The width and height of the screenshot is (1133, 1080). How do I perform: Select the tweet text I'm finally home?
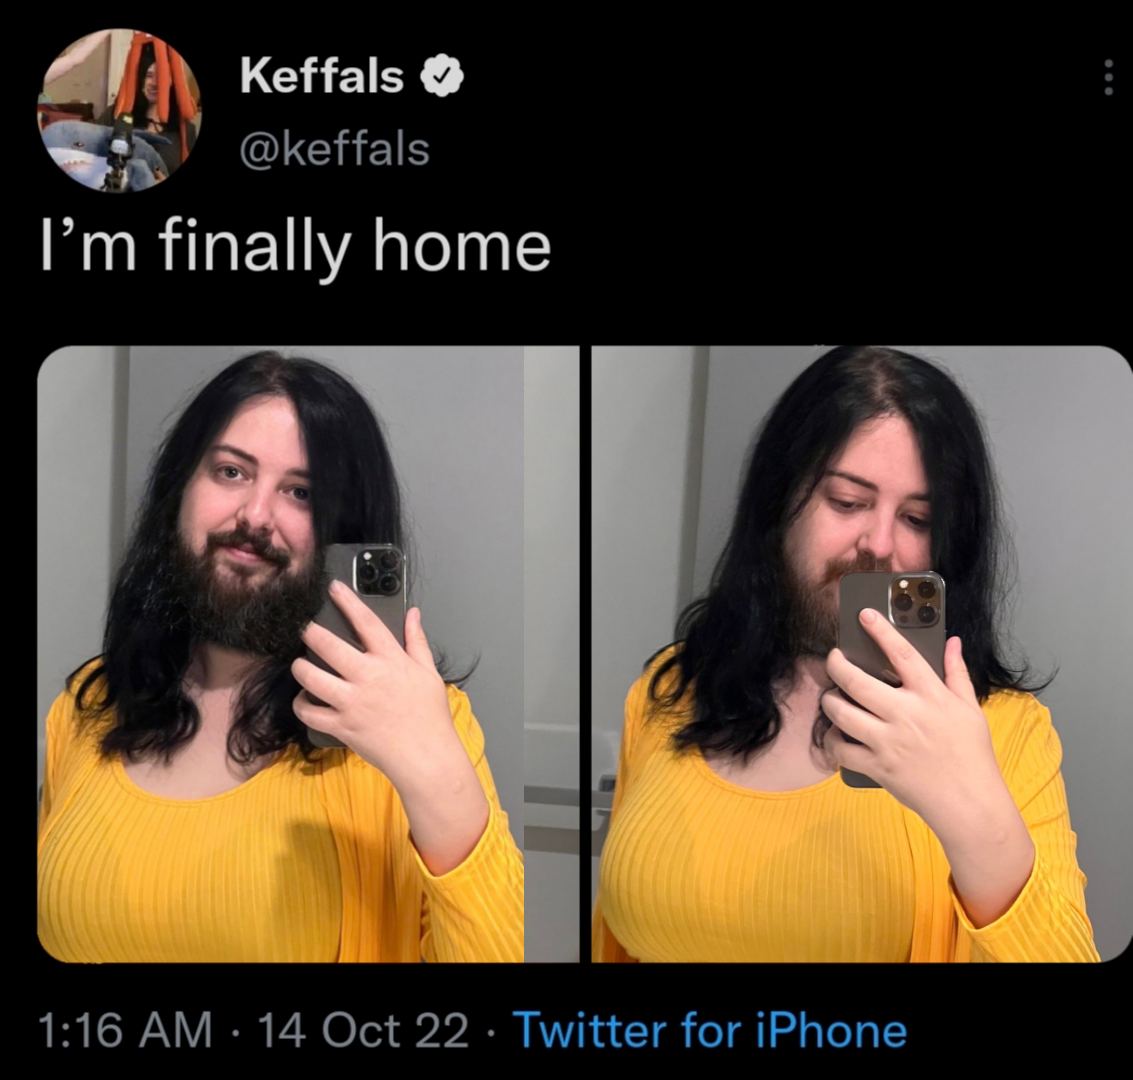click(x=296, y=249)
